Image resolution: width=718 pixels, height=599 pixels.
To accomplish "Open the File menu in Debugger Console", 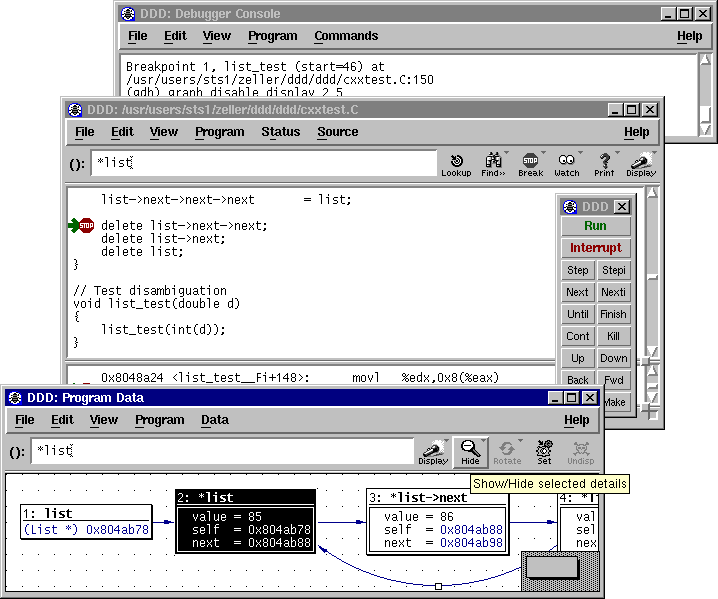I will 137,36.
